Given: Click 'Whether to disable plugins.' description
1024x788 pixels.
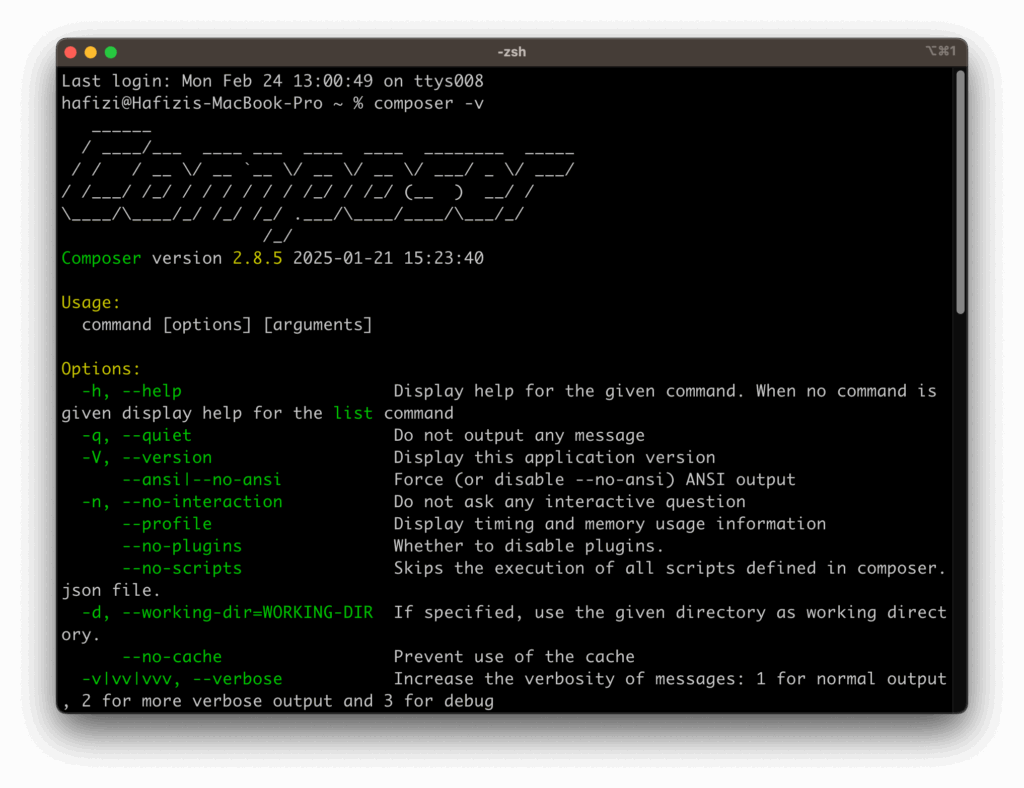Looking at the screenshot, I should [x=529, y=546].
